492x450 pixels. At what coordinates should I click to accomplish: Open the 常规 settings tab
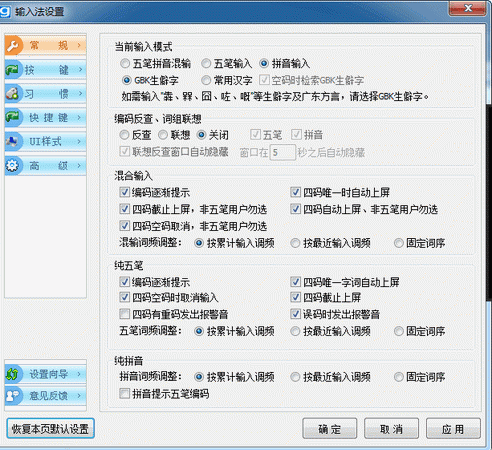click(x=46, y=45)
